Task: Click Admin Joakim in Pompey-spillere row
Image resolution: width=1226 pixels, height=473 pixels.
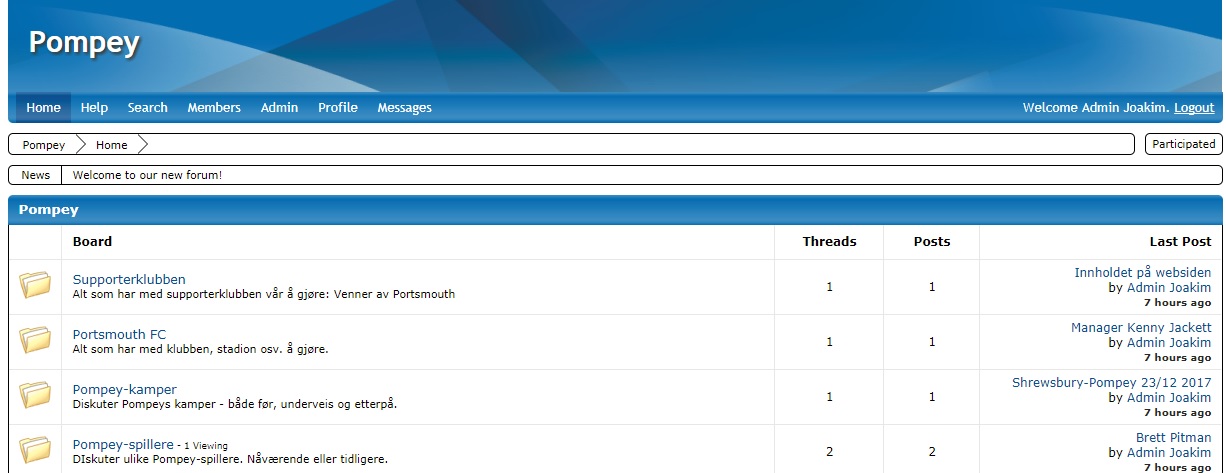Action: point(1169,452)
